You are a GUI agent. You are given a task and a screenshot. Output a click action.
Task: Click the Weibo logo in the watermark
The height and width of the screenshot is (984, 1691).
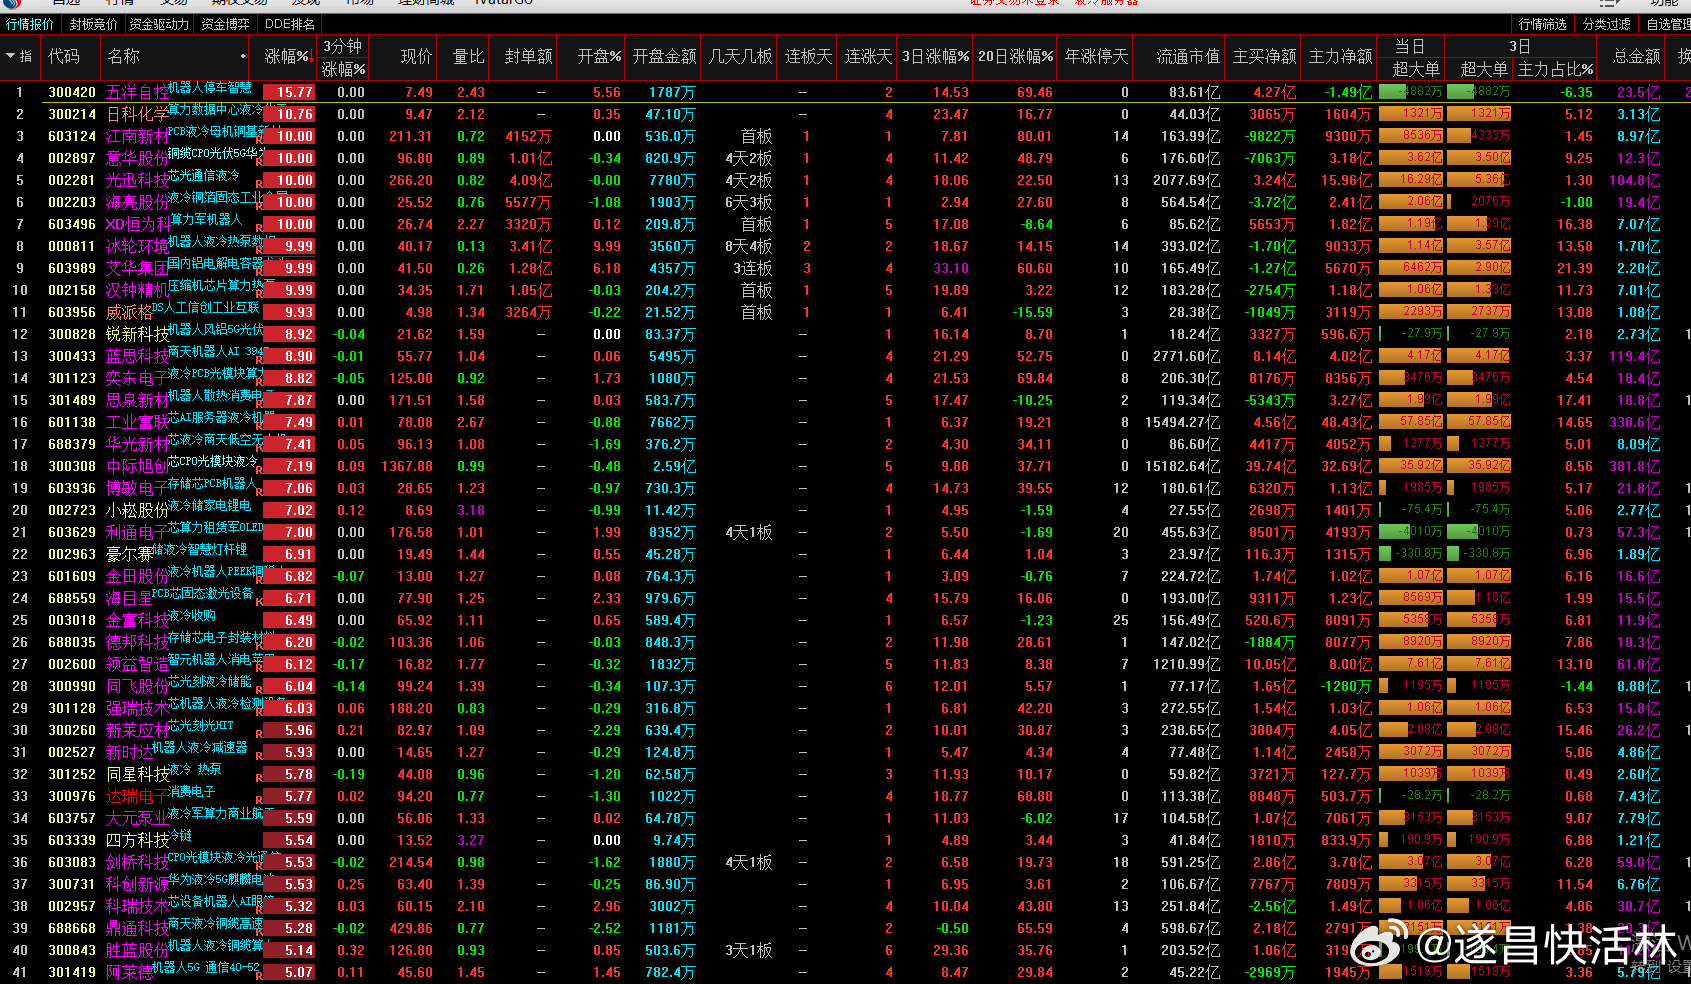point(1379,943)
